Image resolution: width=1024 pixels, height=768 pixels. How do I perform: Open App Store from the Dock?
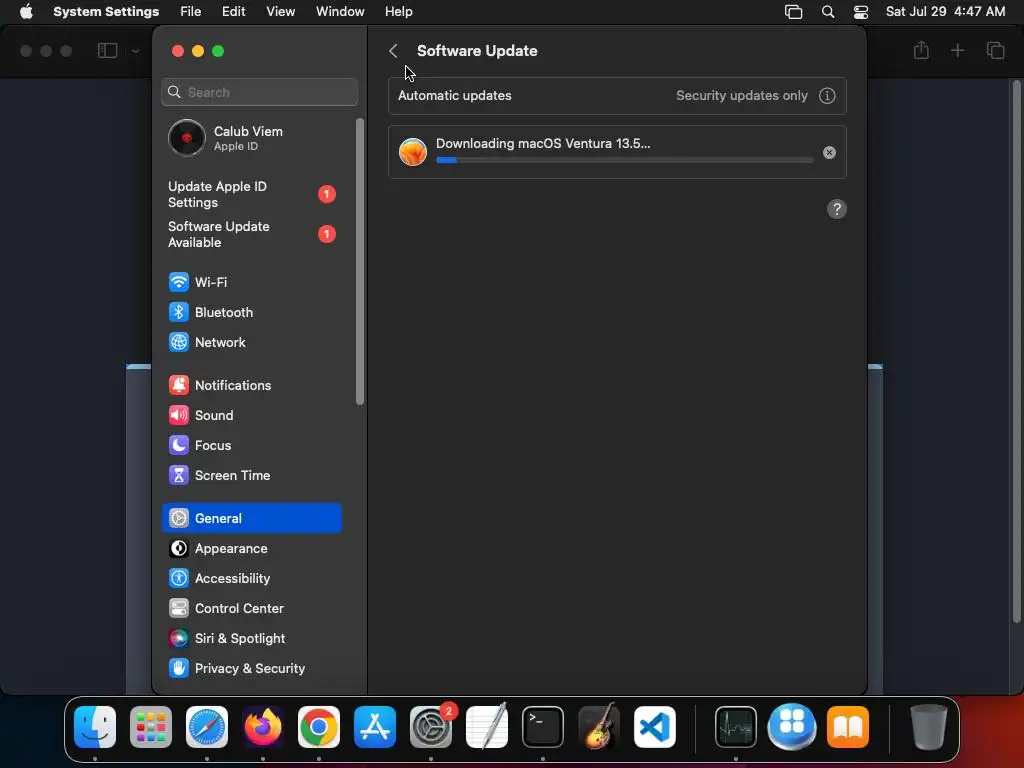click(375, 727)
